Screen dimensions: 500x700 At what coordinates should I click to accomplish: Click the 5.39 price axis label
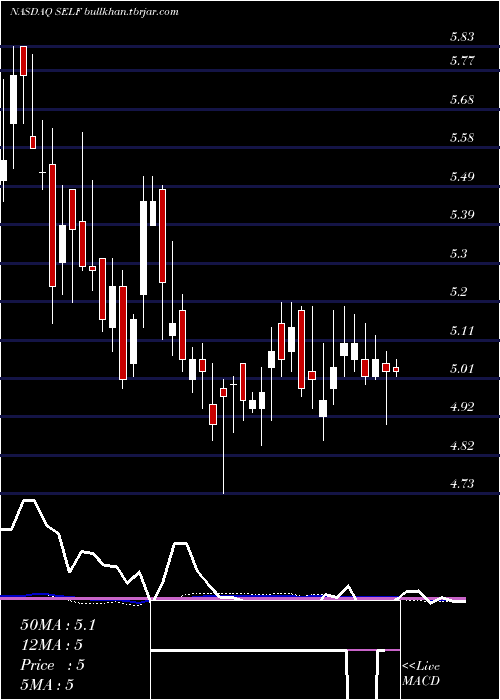coord(462,214)
